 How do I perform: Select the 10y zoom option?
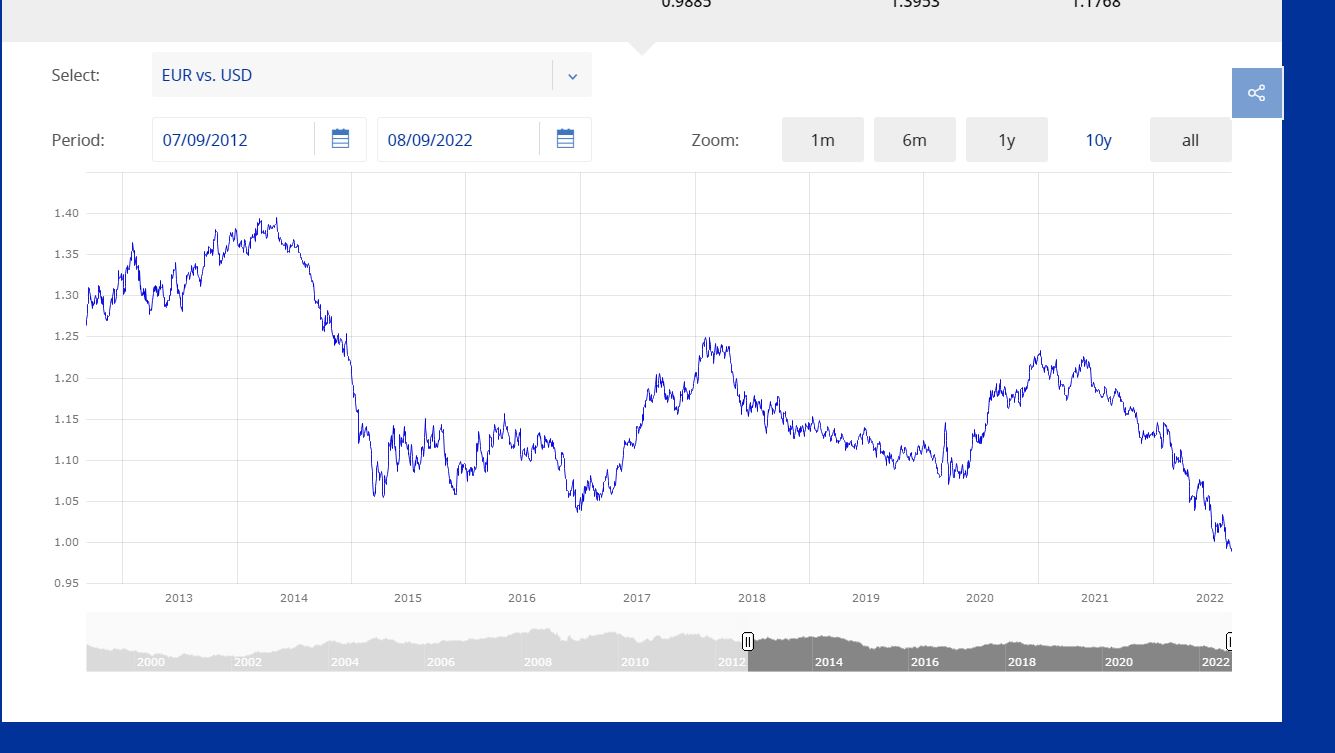(1098, 140)
